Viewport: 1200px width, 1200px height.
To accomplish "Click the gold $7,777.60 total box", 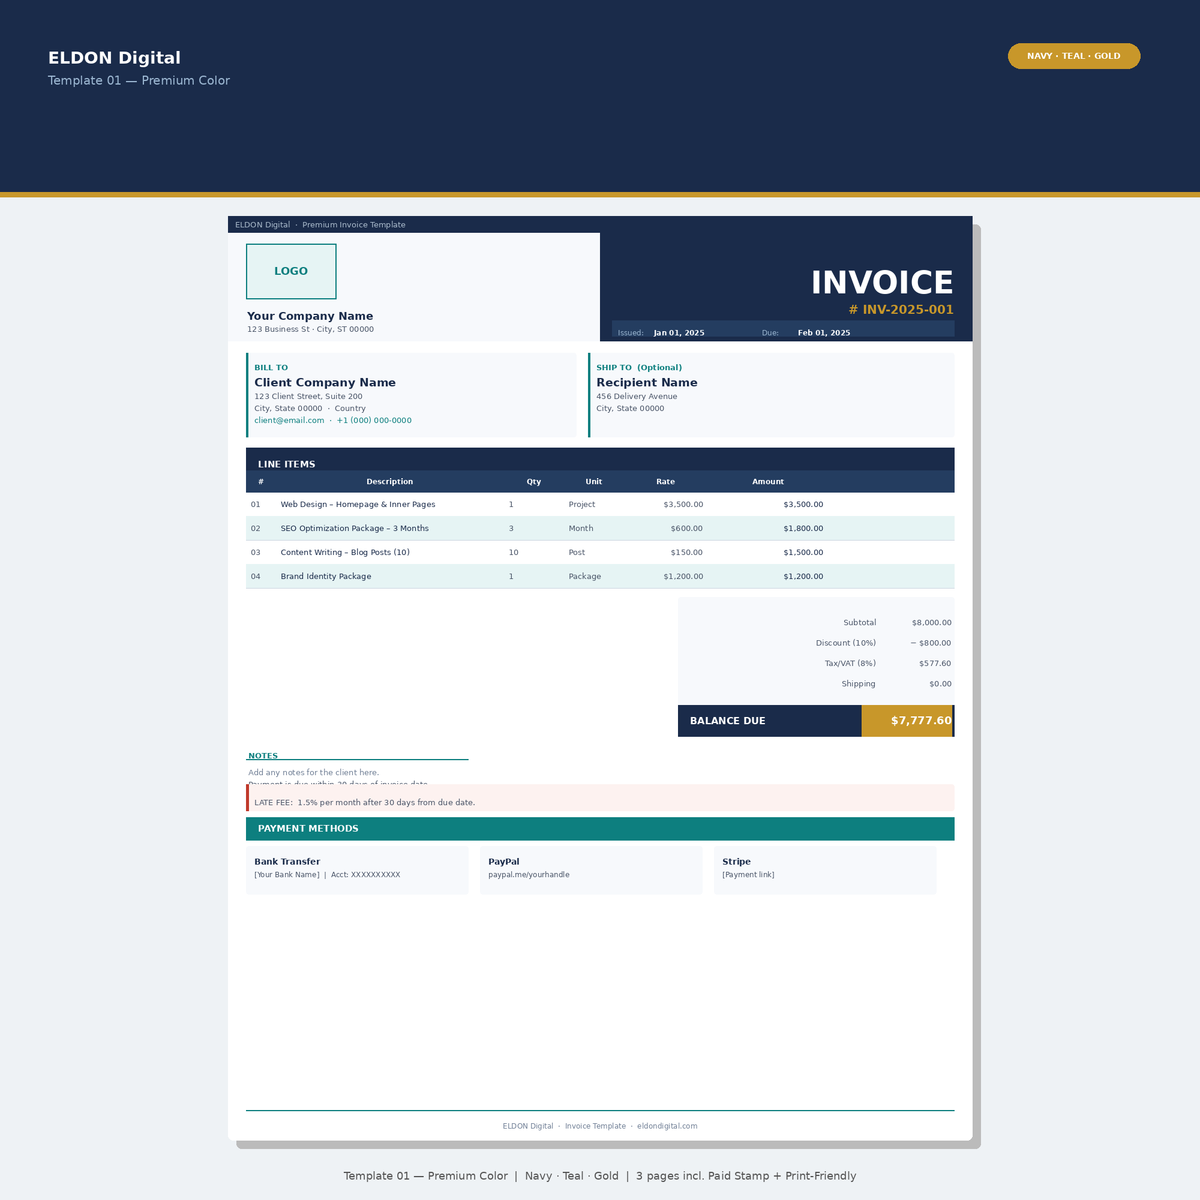I will click(x=908, y=721).
